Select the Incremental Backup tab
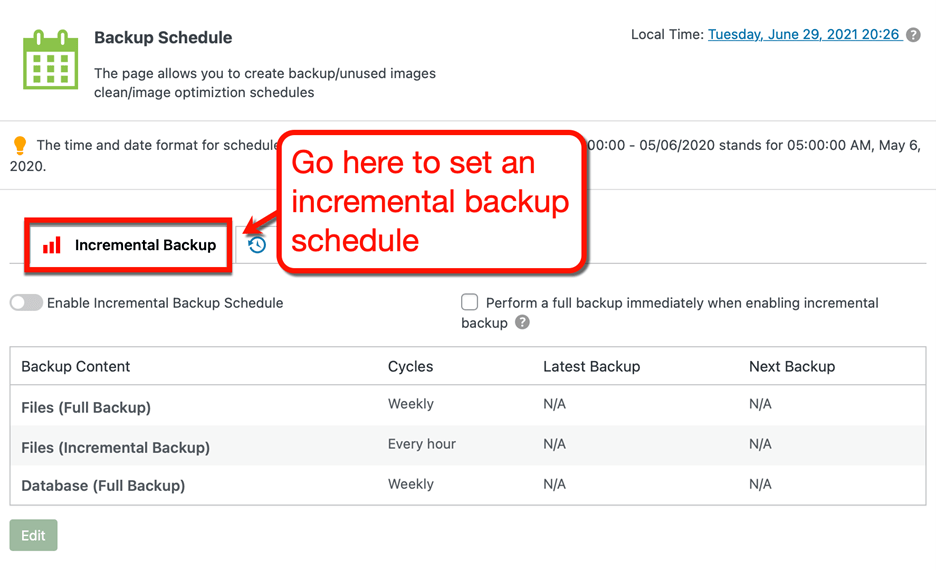The image size is (936, 570). click(x=128, y=245)
